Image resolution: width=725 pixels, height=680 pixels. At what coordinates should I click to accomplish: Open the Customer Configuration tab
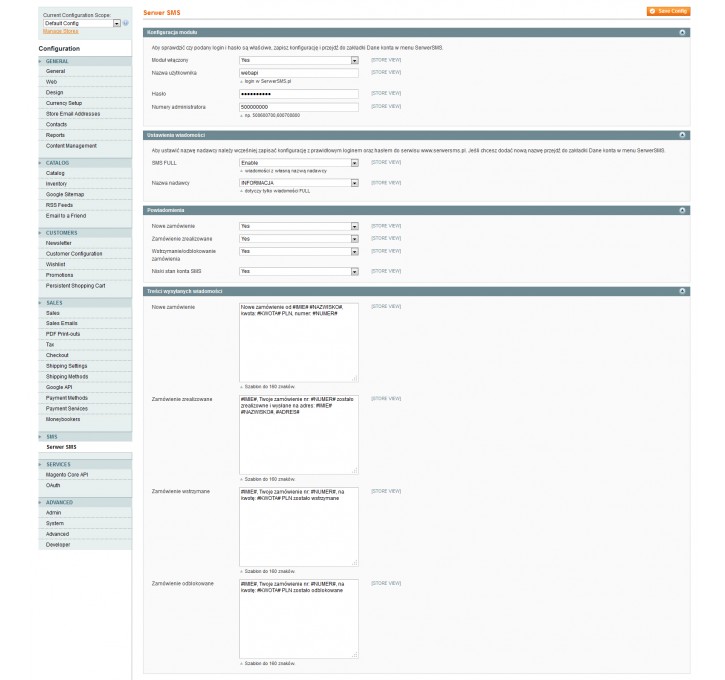coord(85,254)
